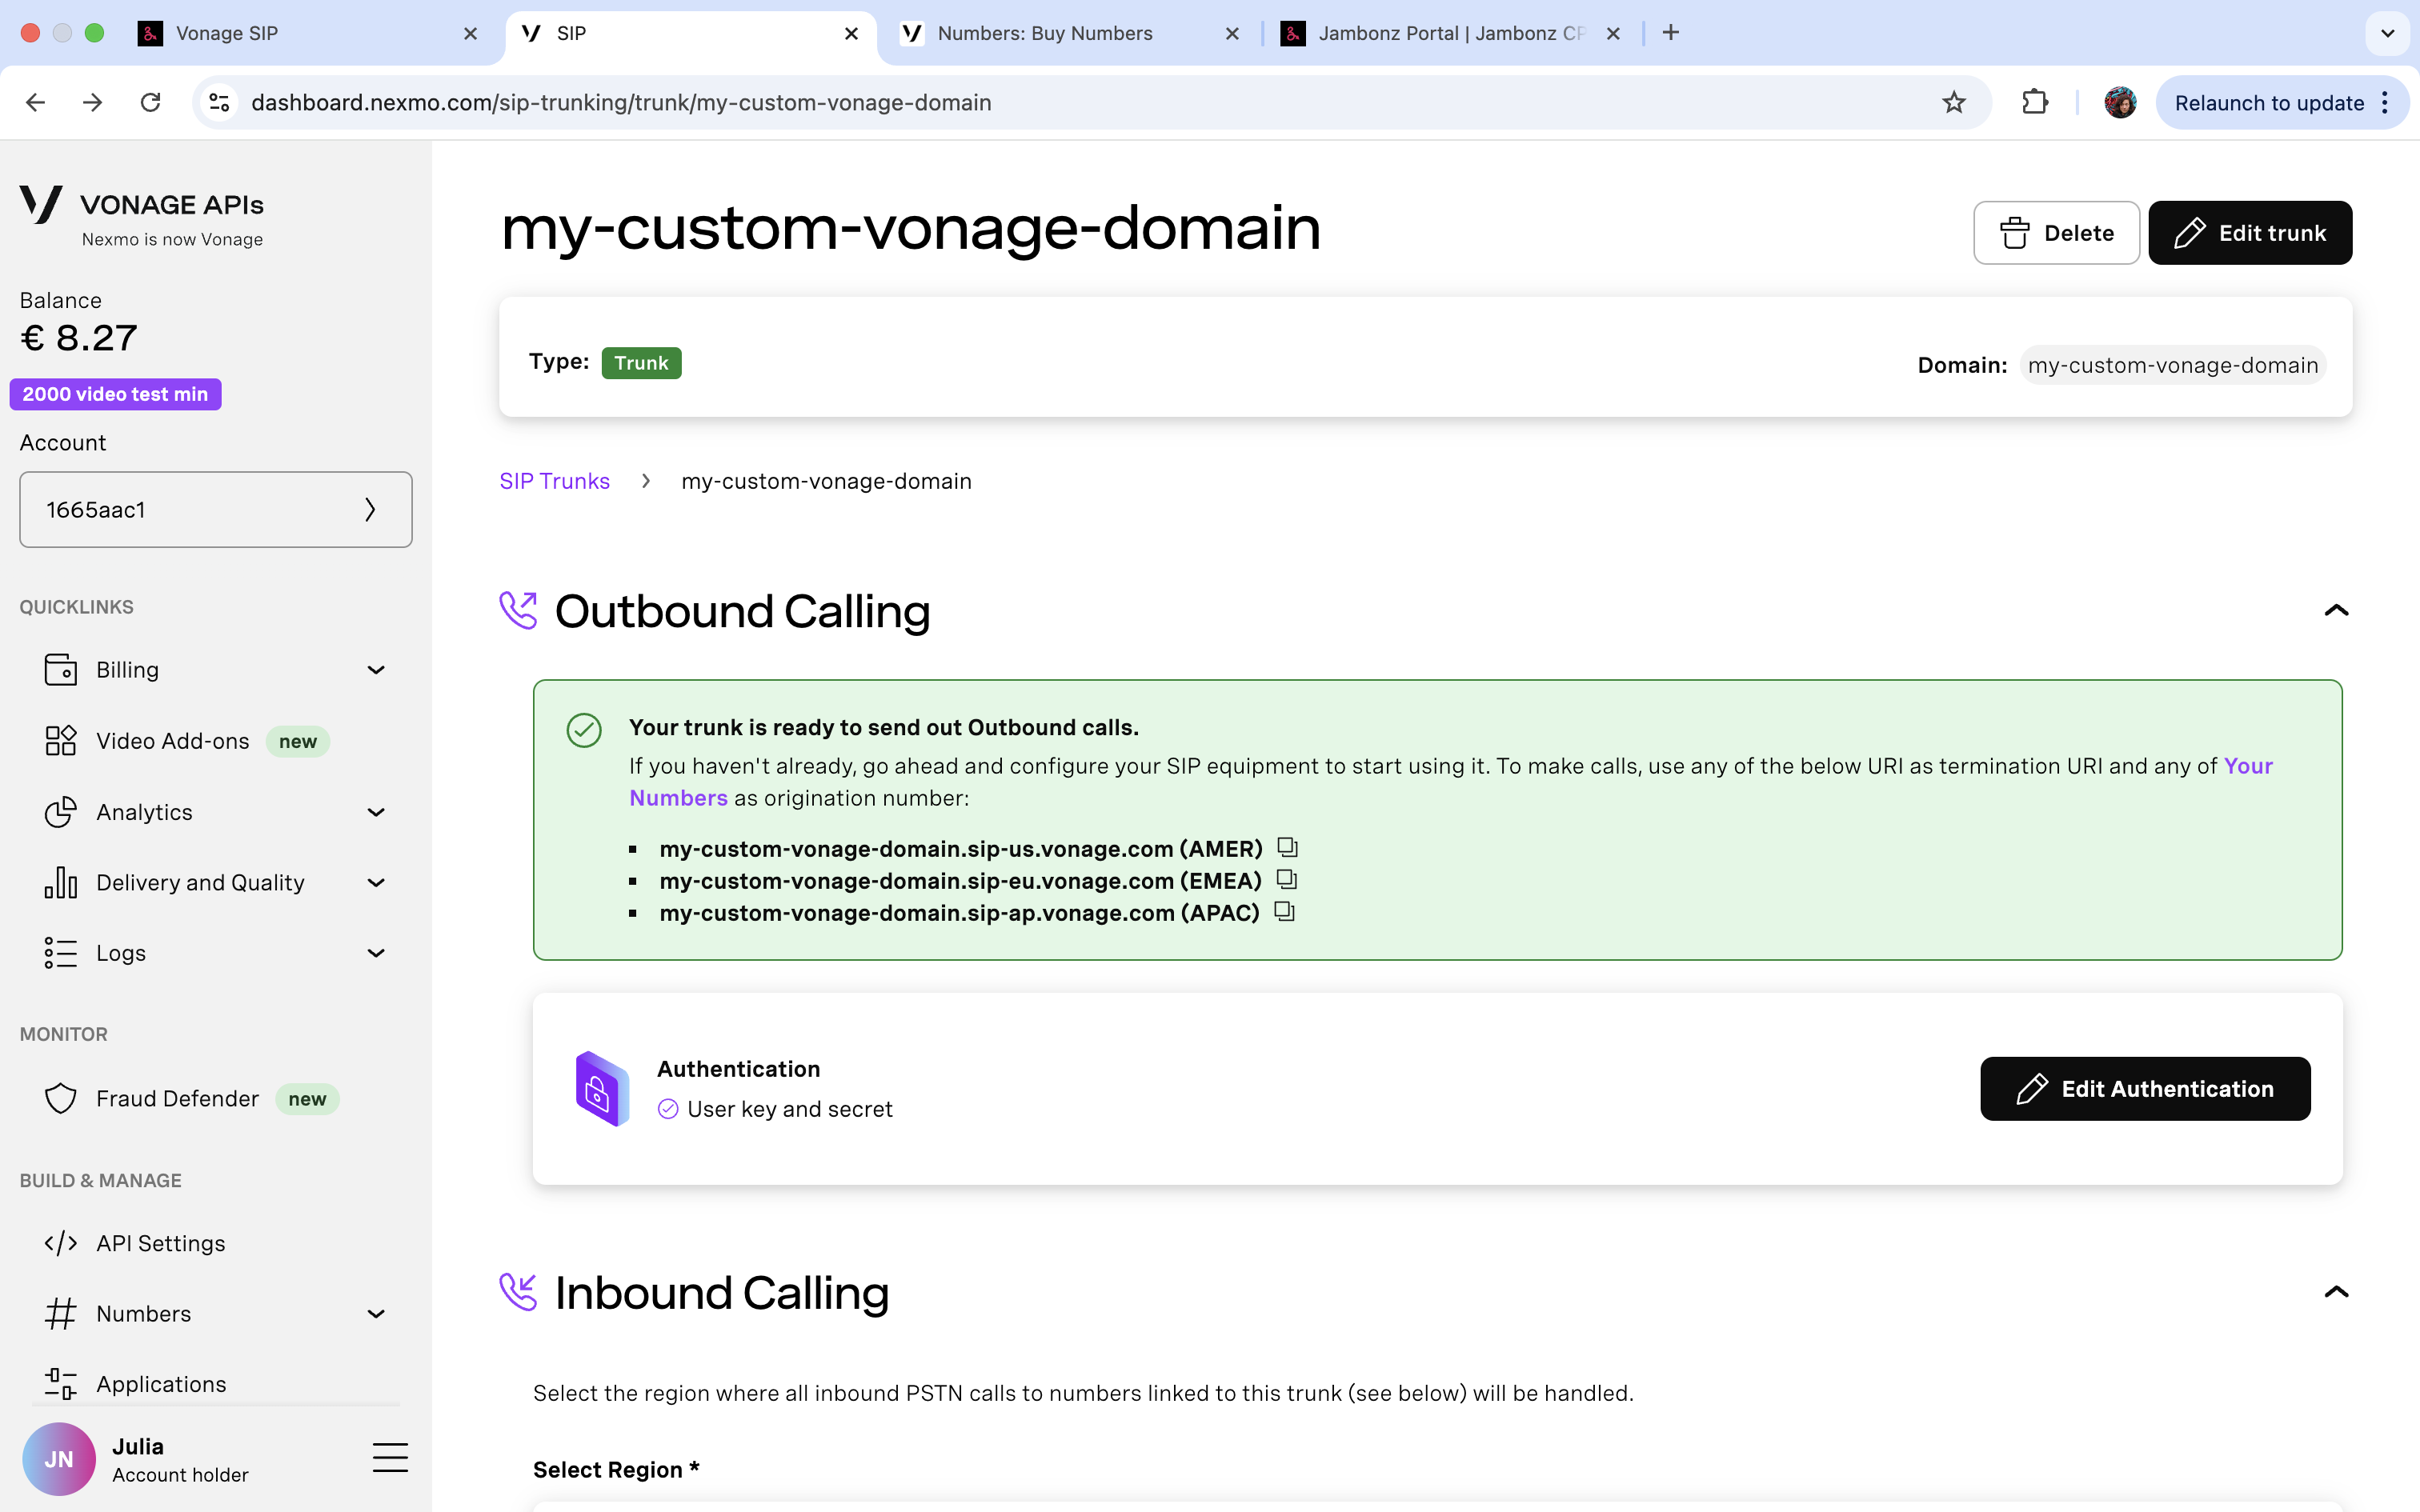
Task: Open the browser extensions puzzle icon
Action: tap(2034, 102)
